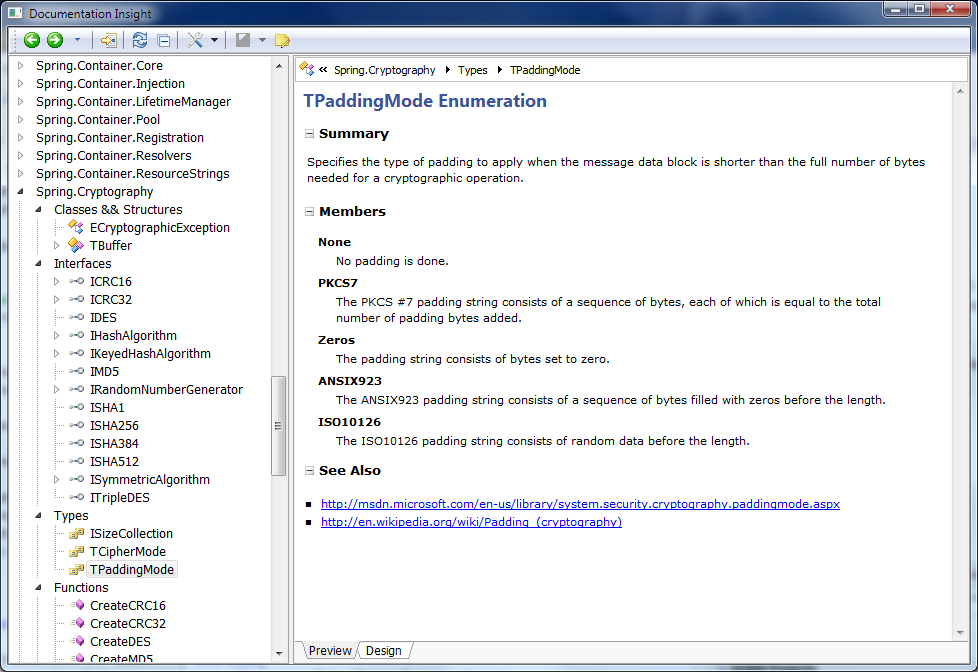This screenshot has width=978, height=672.
Task: Click TPaddingMode in the breadcrumb
Action: (545, 70)
